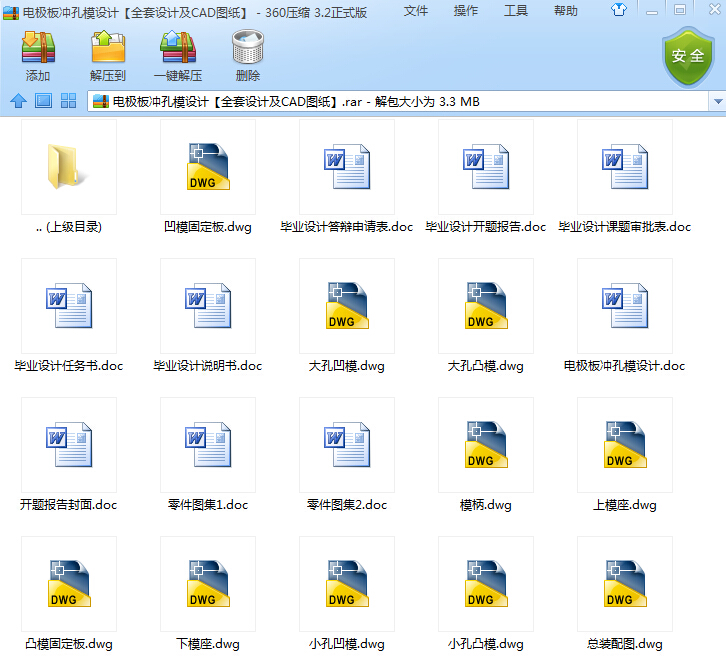Open the 文件 menu
This screenshot has width=726, height=672.
pyautogui.click(x=415, y=11)
